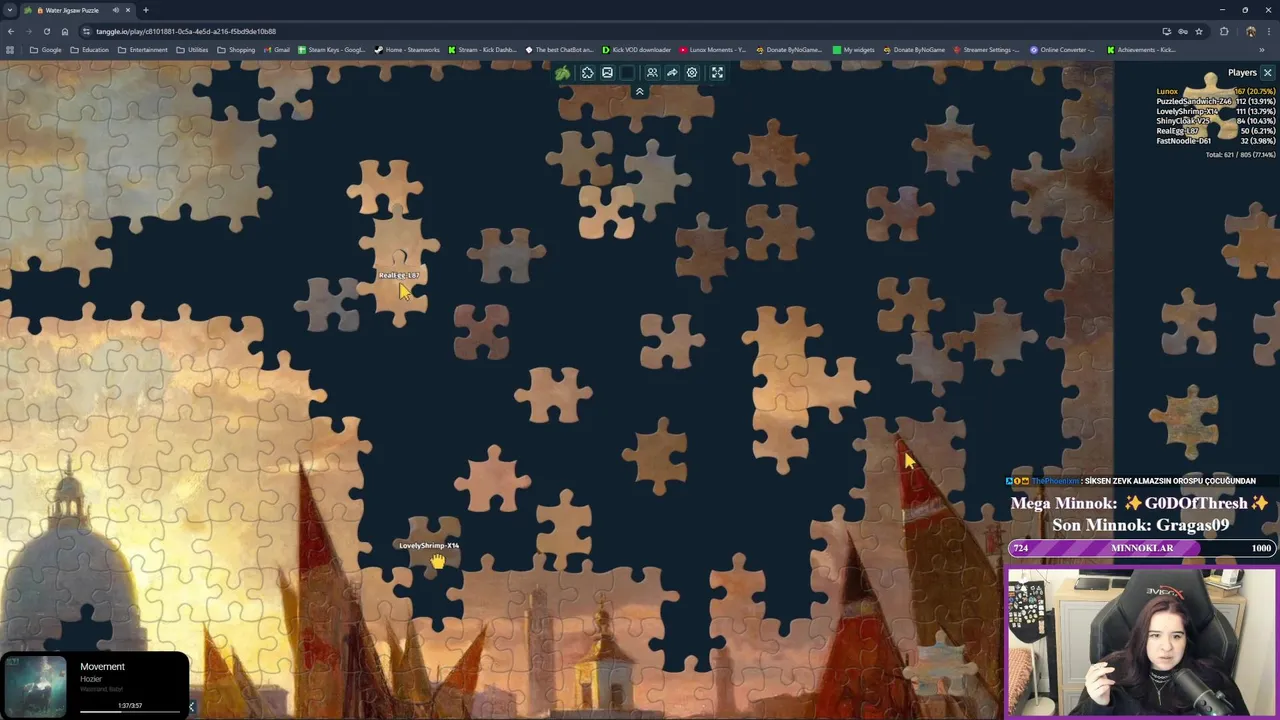Screen dimensions: 1280x720
Task: Open the tab search dropdown
Action: tap(10, 10)
